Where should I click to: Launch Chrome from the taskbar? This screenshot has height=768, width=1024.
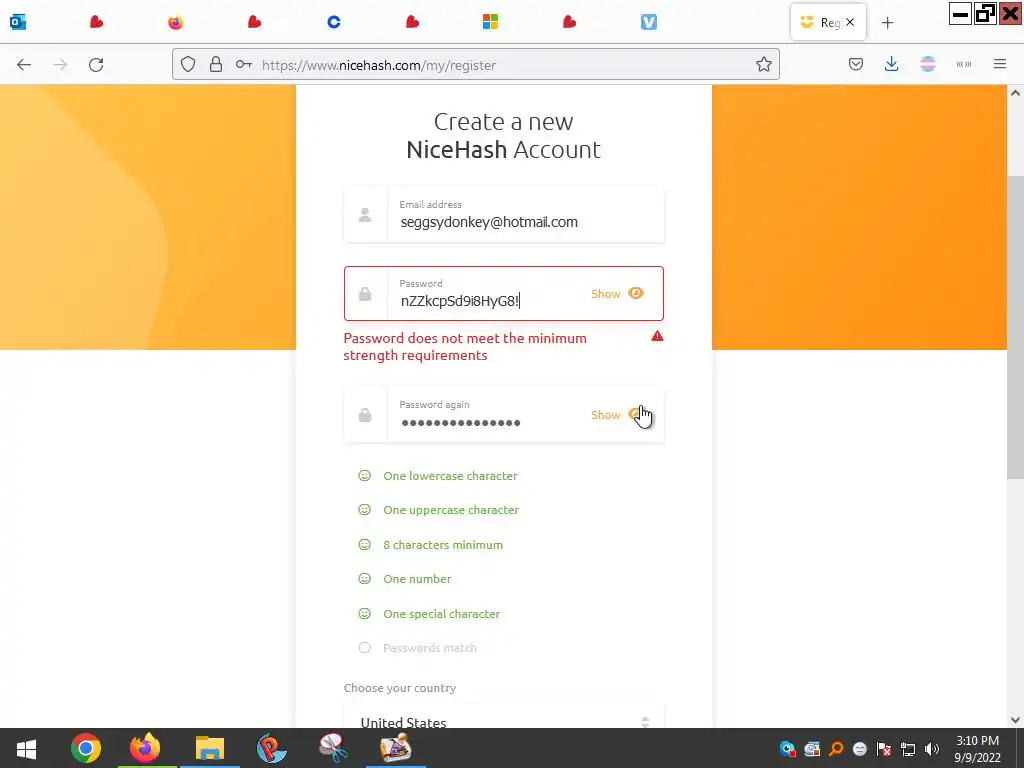coord(86,748)
